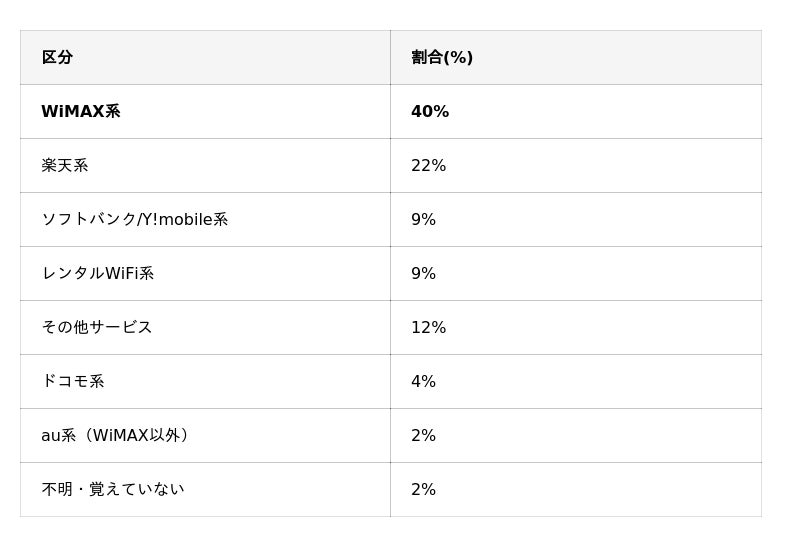Click the 9% value beside ソフトバンク/Y!mobile系
Screen dimensions: 800x547
423,220
